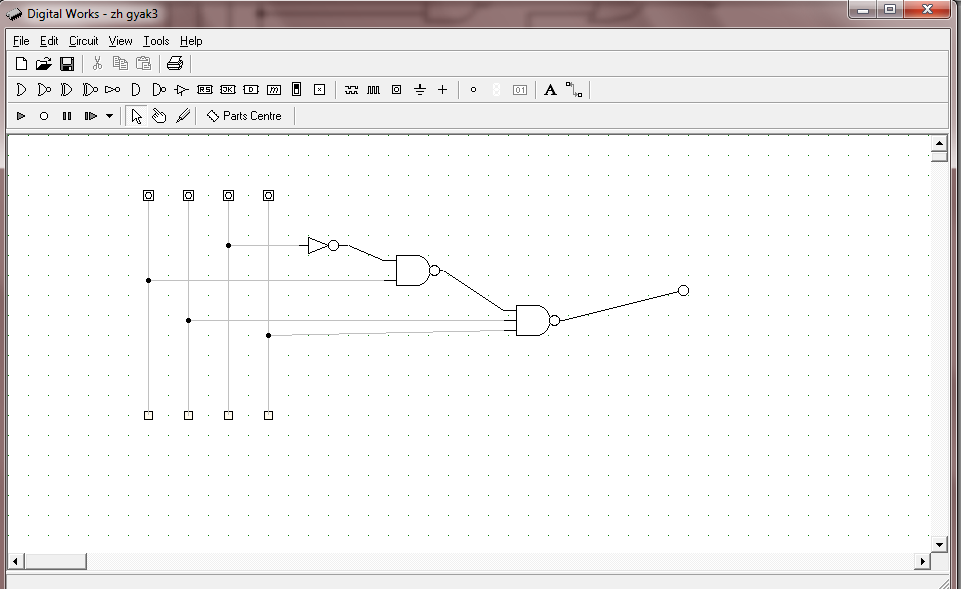Image resolution: width=961 pixels, height=589 pixels.
Task: Click the horizontal scrollbar right arrow
Action: coord(922,561)
